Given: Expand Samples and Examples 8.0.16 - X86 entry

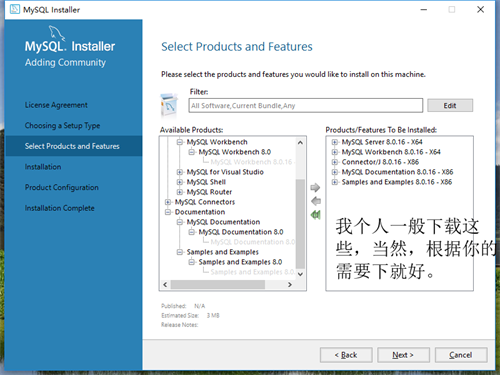Looking at the screenshot, I should 334,182.
